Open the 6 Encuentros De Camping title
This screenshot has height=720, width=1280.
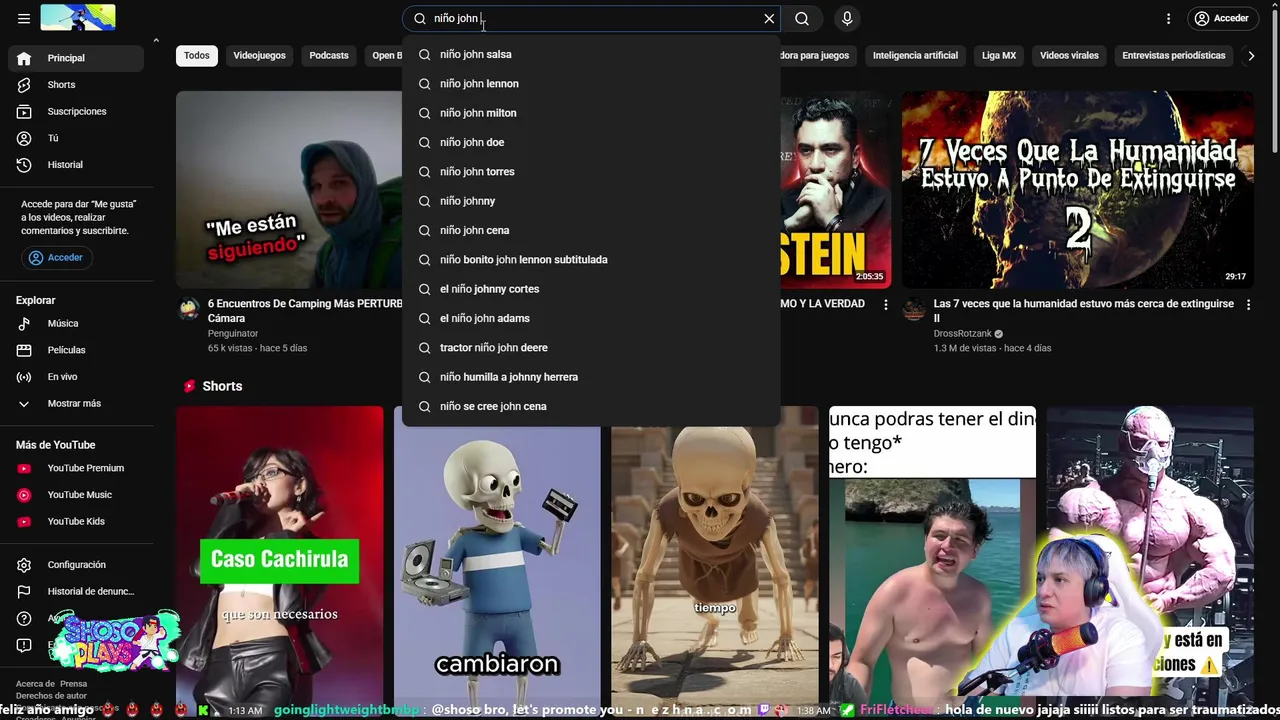[x=305, y=311]
